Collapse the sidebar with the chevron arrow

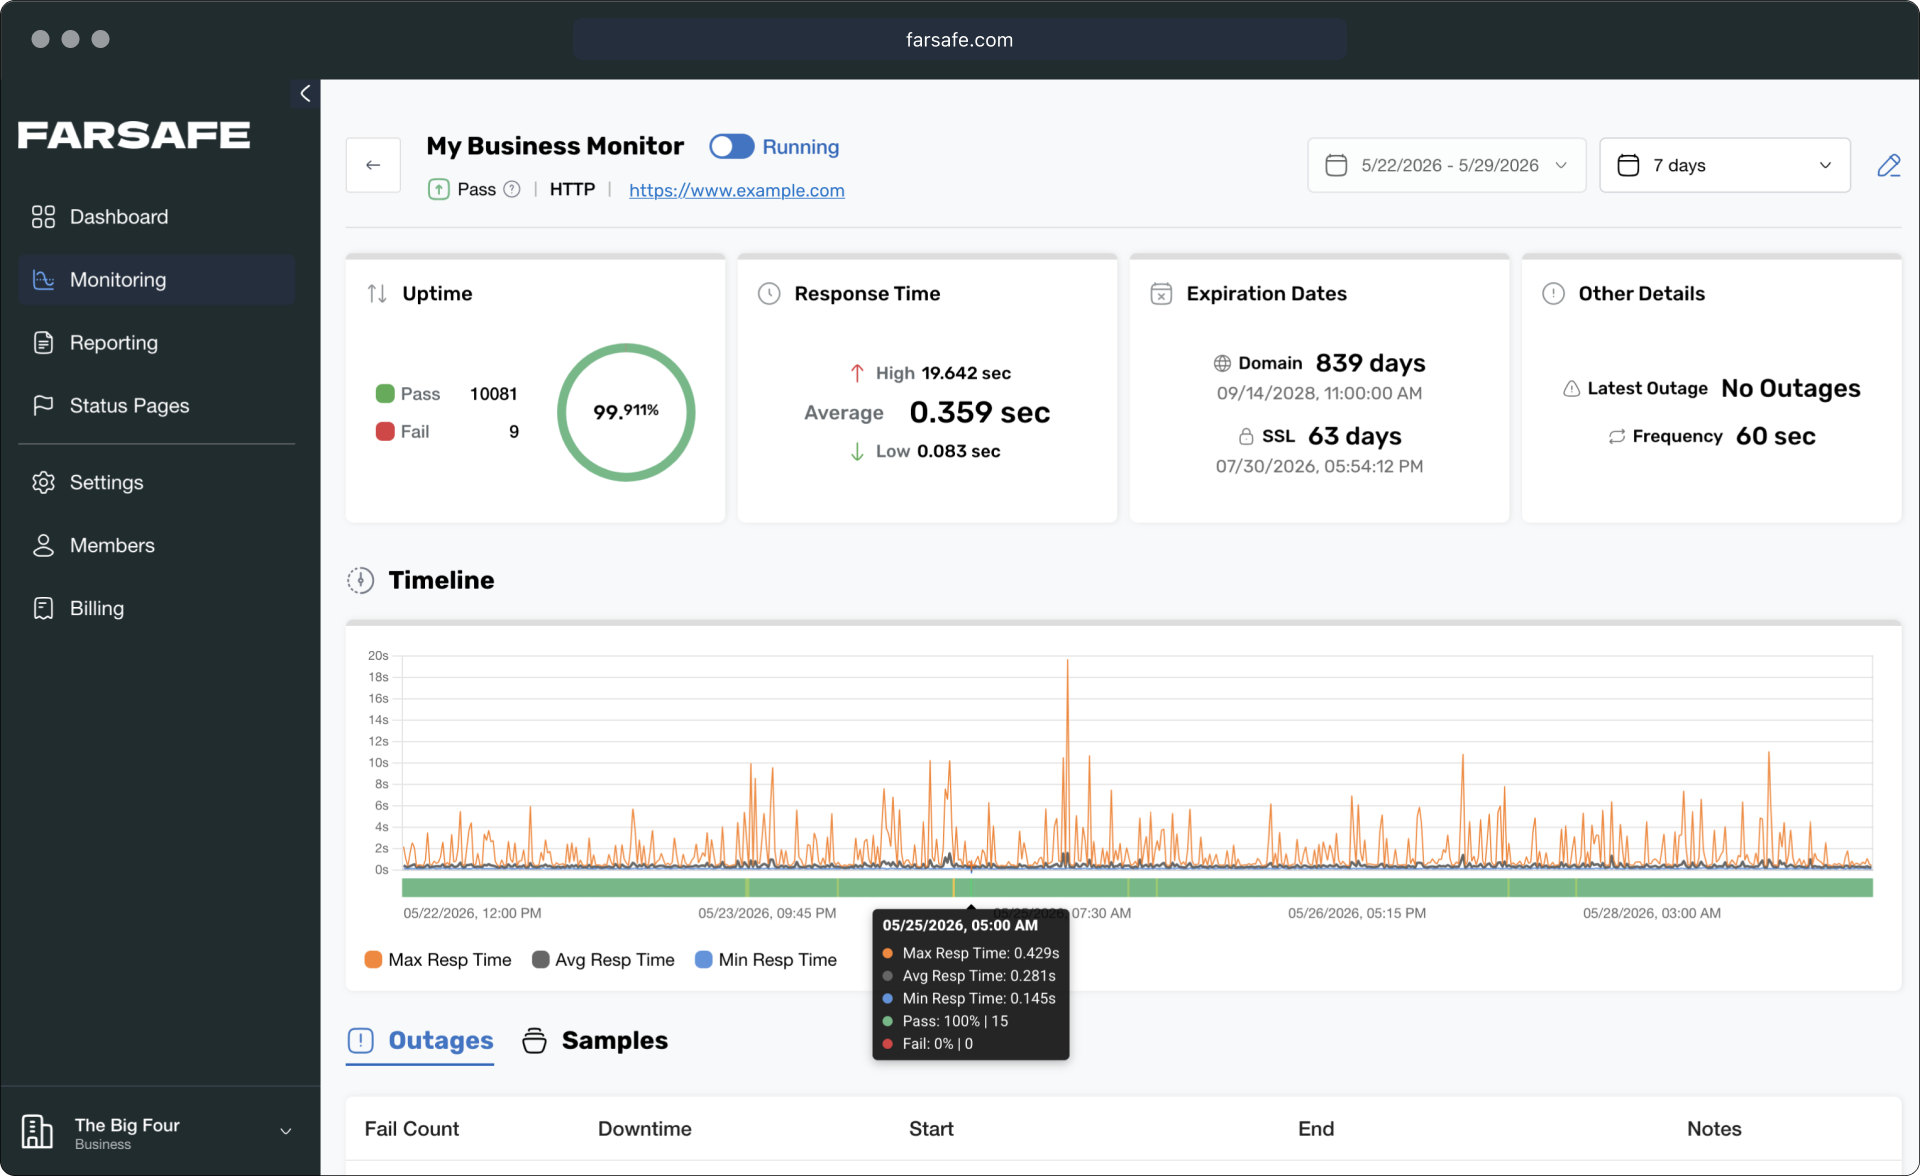point(305,93)
